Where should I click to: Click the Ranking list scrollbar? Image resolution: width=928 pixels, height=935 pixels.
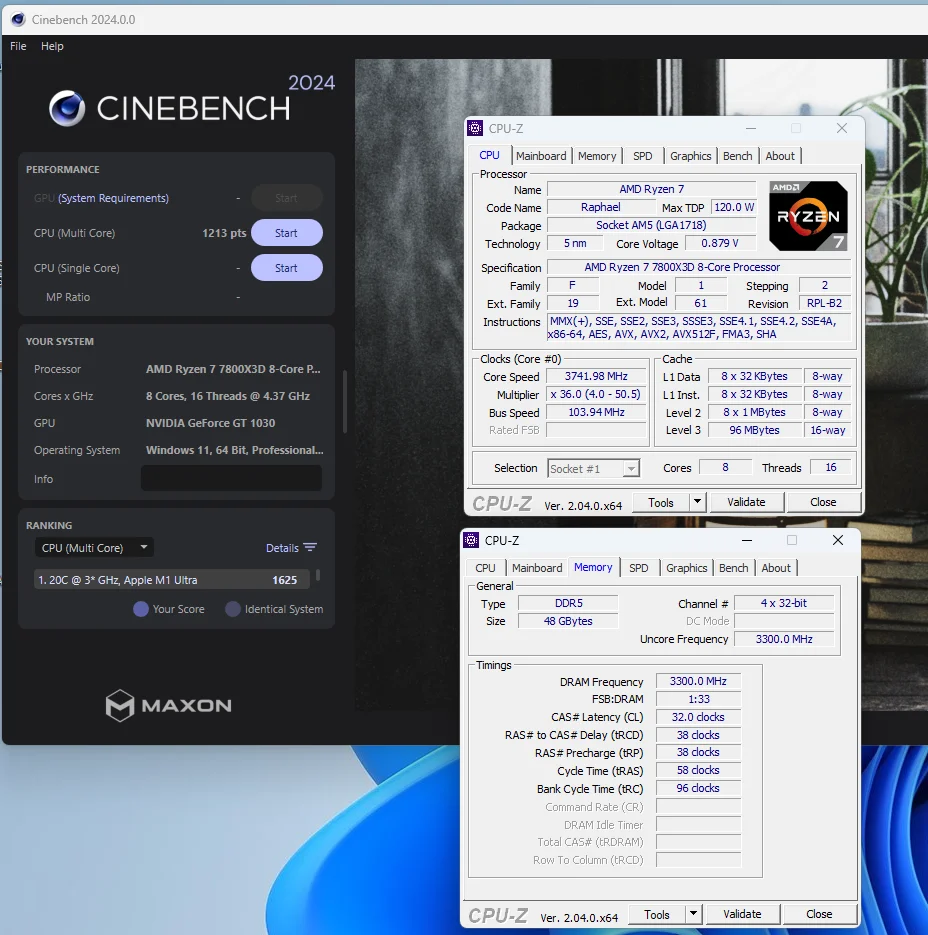coord(318,575)
